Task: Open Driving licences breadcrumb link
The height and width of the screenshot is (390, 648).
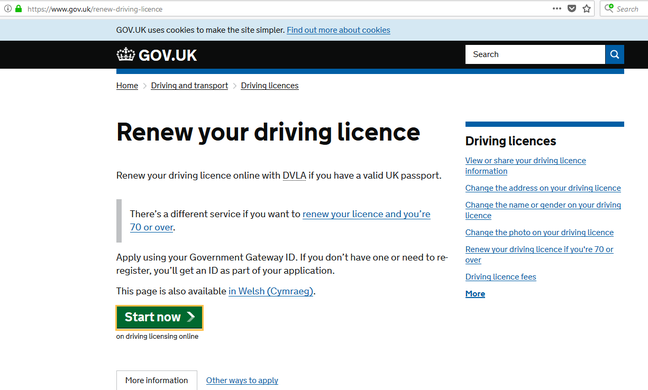Action: click(x=269, y=86)
